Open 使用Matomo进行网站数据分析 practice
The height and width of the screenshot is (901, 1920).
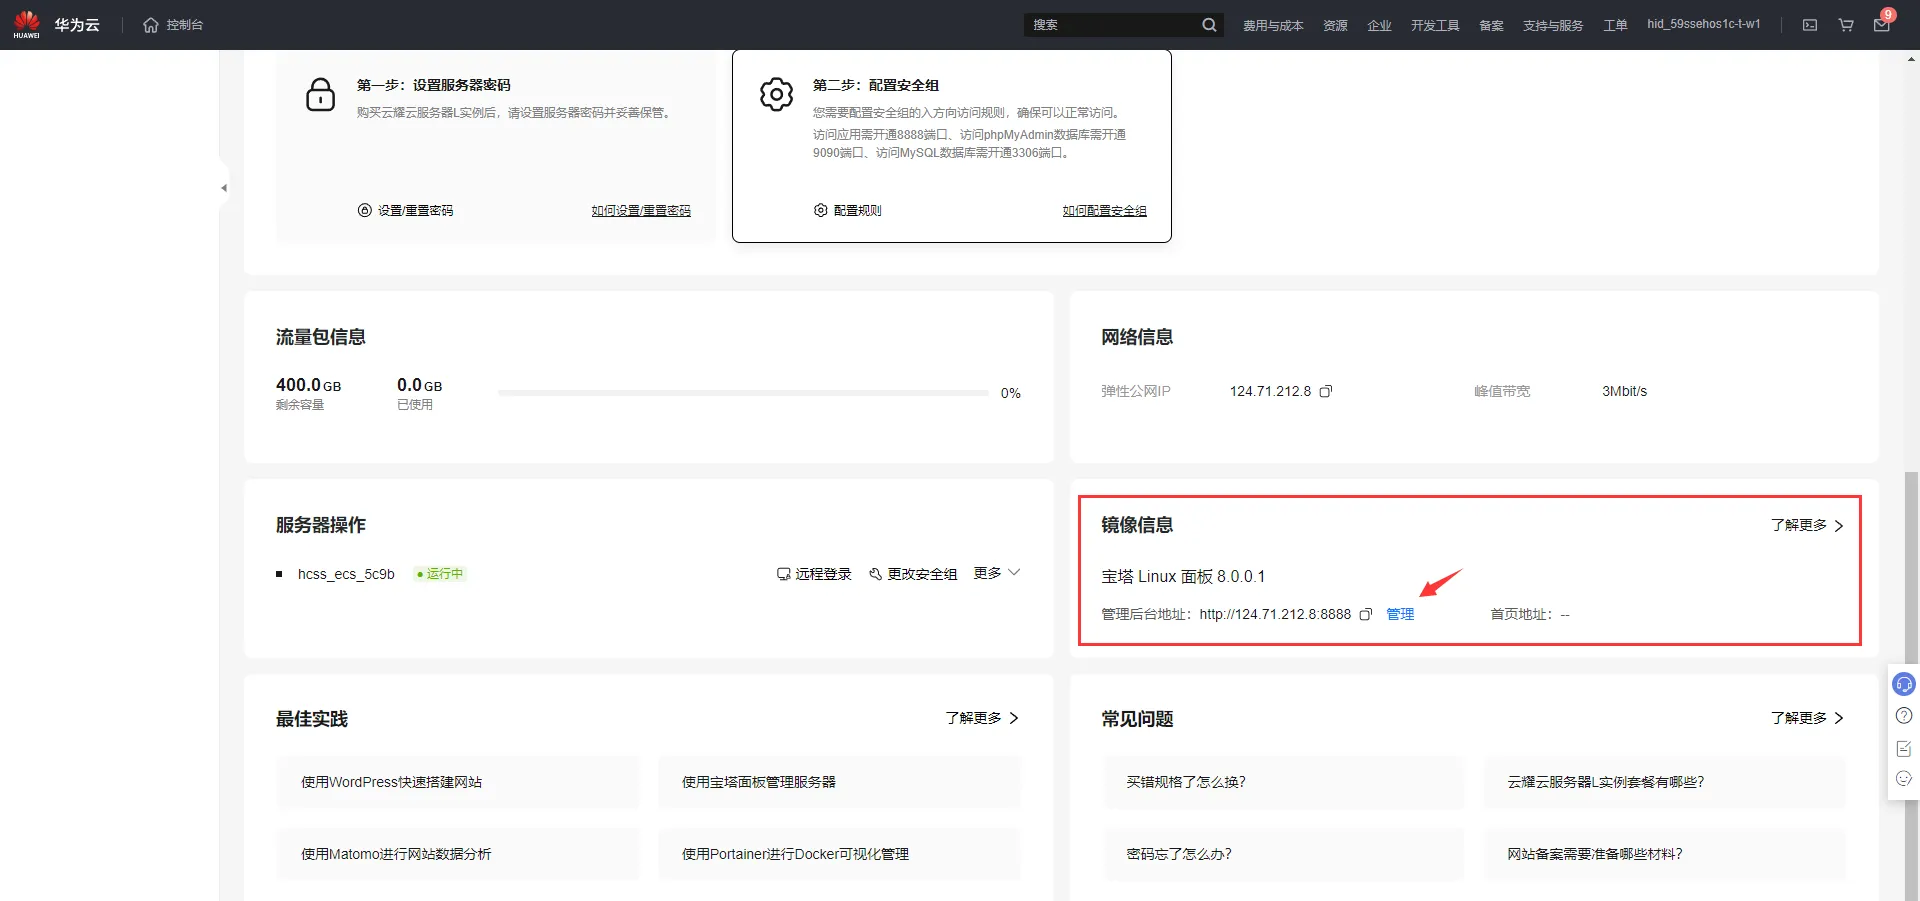click(x=458, y=854)
